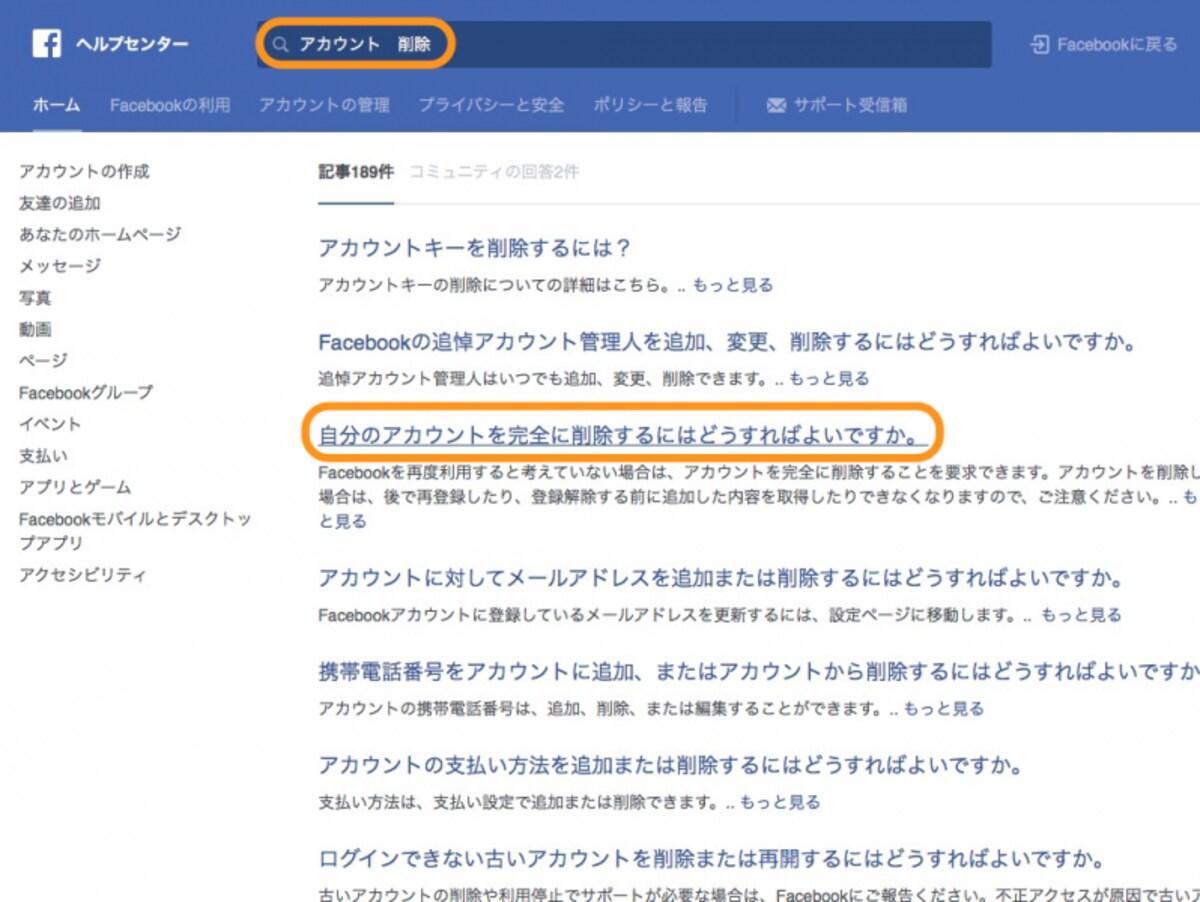Click もっと見る under 携帯電話番号 summary
This screenshot has width=1200, height=902.
click(x=943, y=709)
